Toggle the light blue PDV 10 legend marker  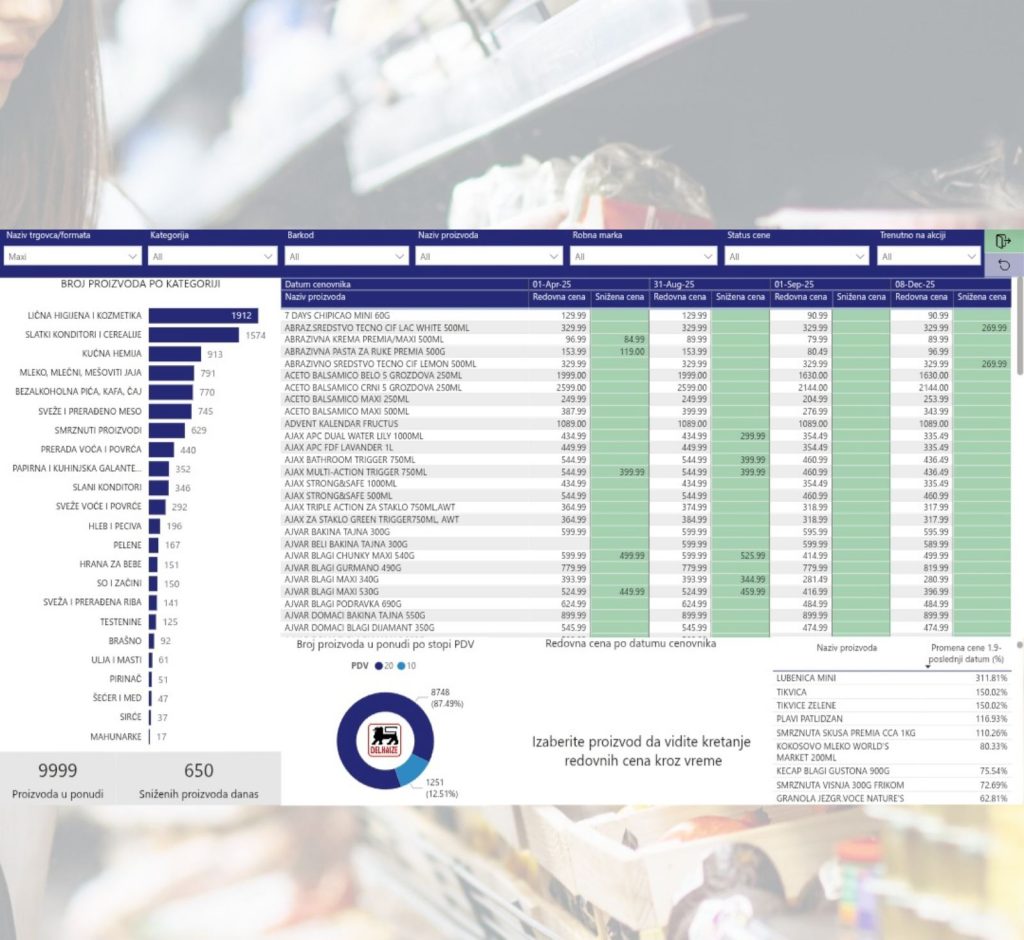(x=401, y=665)
